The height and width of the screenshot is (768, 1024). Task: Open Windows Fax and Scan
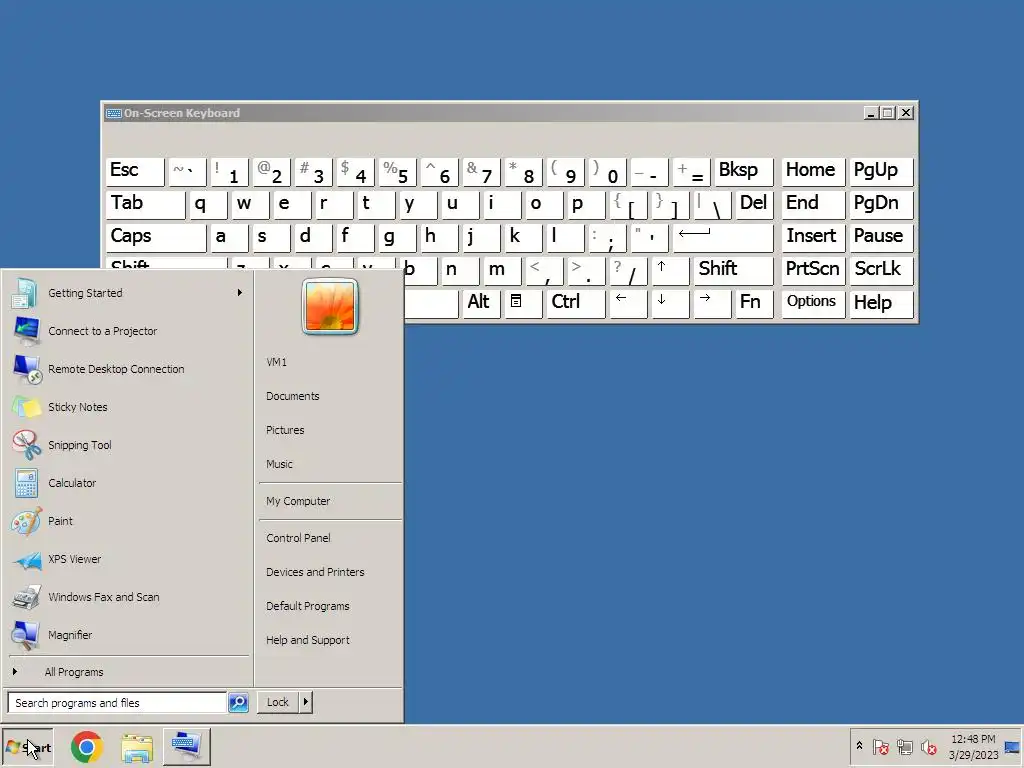coord(128,597)
